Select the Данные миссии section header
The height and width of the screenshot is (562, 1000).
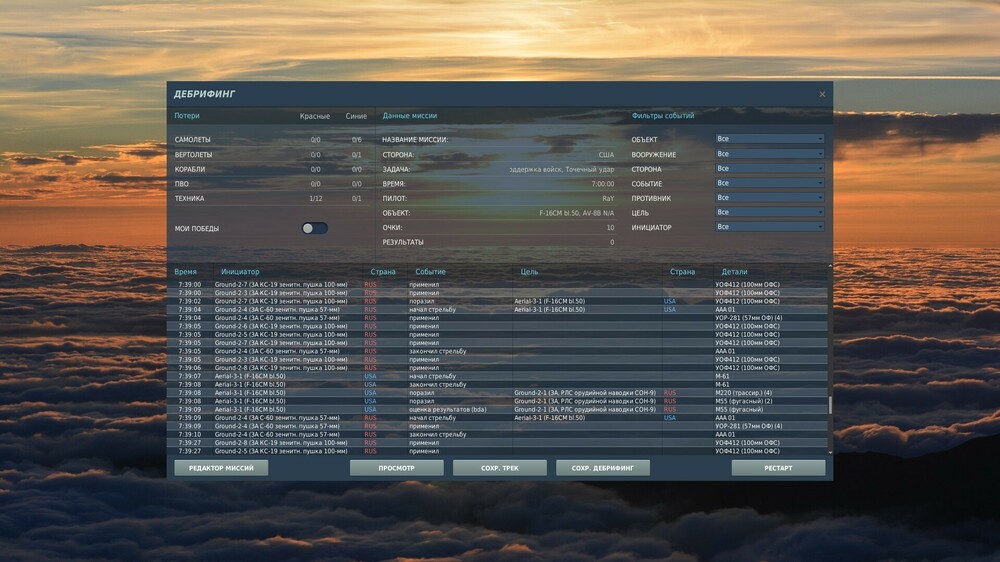coord(409,116)
